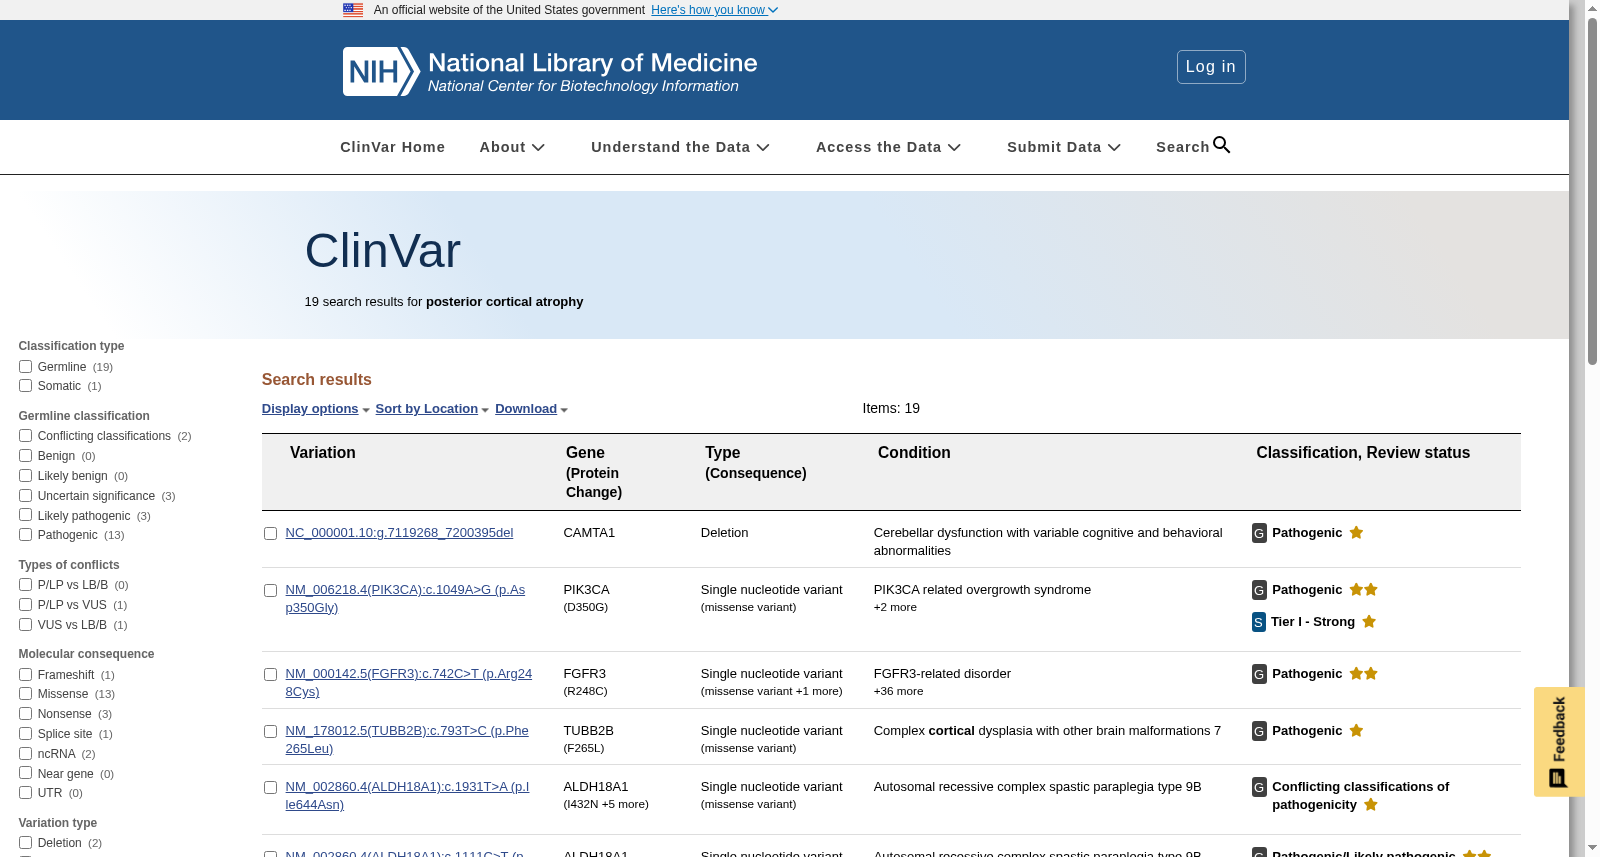This screenshot has width=1600, height=857.
Task: Select the ALDH18A1 c.1931T>A row checkbox
Action: click(x=270, y=788)
